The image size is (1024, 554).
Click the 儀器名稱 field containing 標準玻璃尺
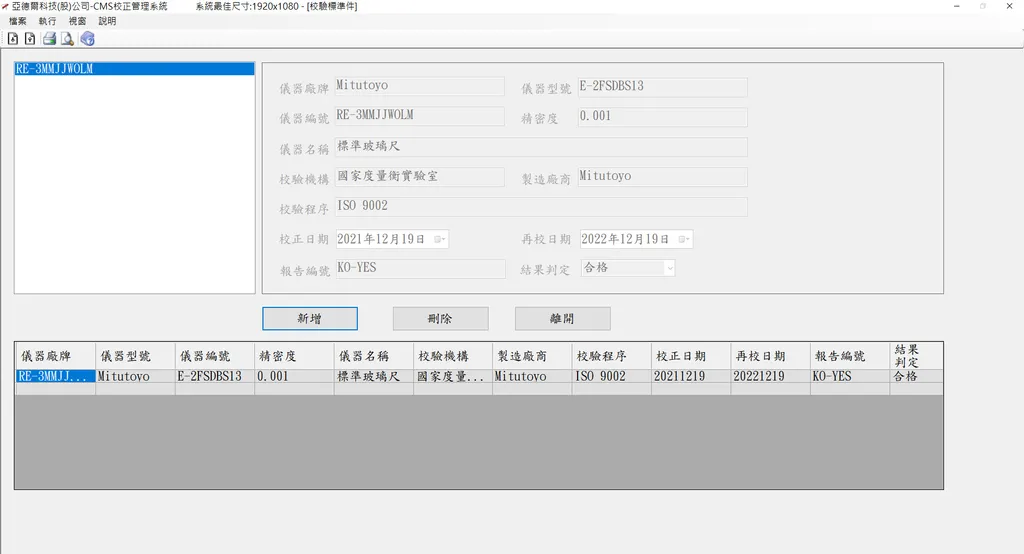point(541,147)
